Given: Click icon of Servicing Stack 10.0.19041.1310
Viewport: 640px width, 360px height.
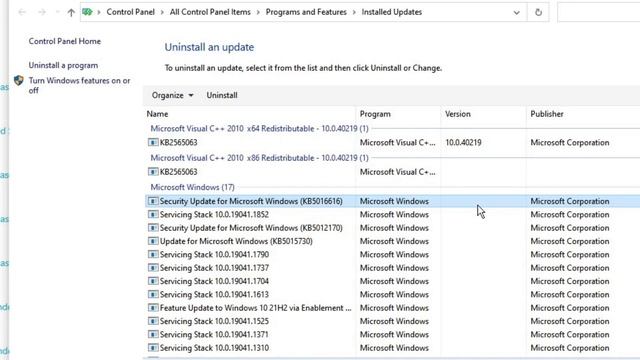Looking at the screenshot, I should (153, 348).
